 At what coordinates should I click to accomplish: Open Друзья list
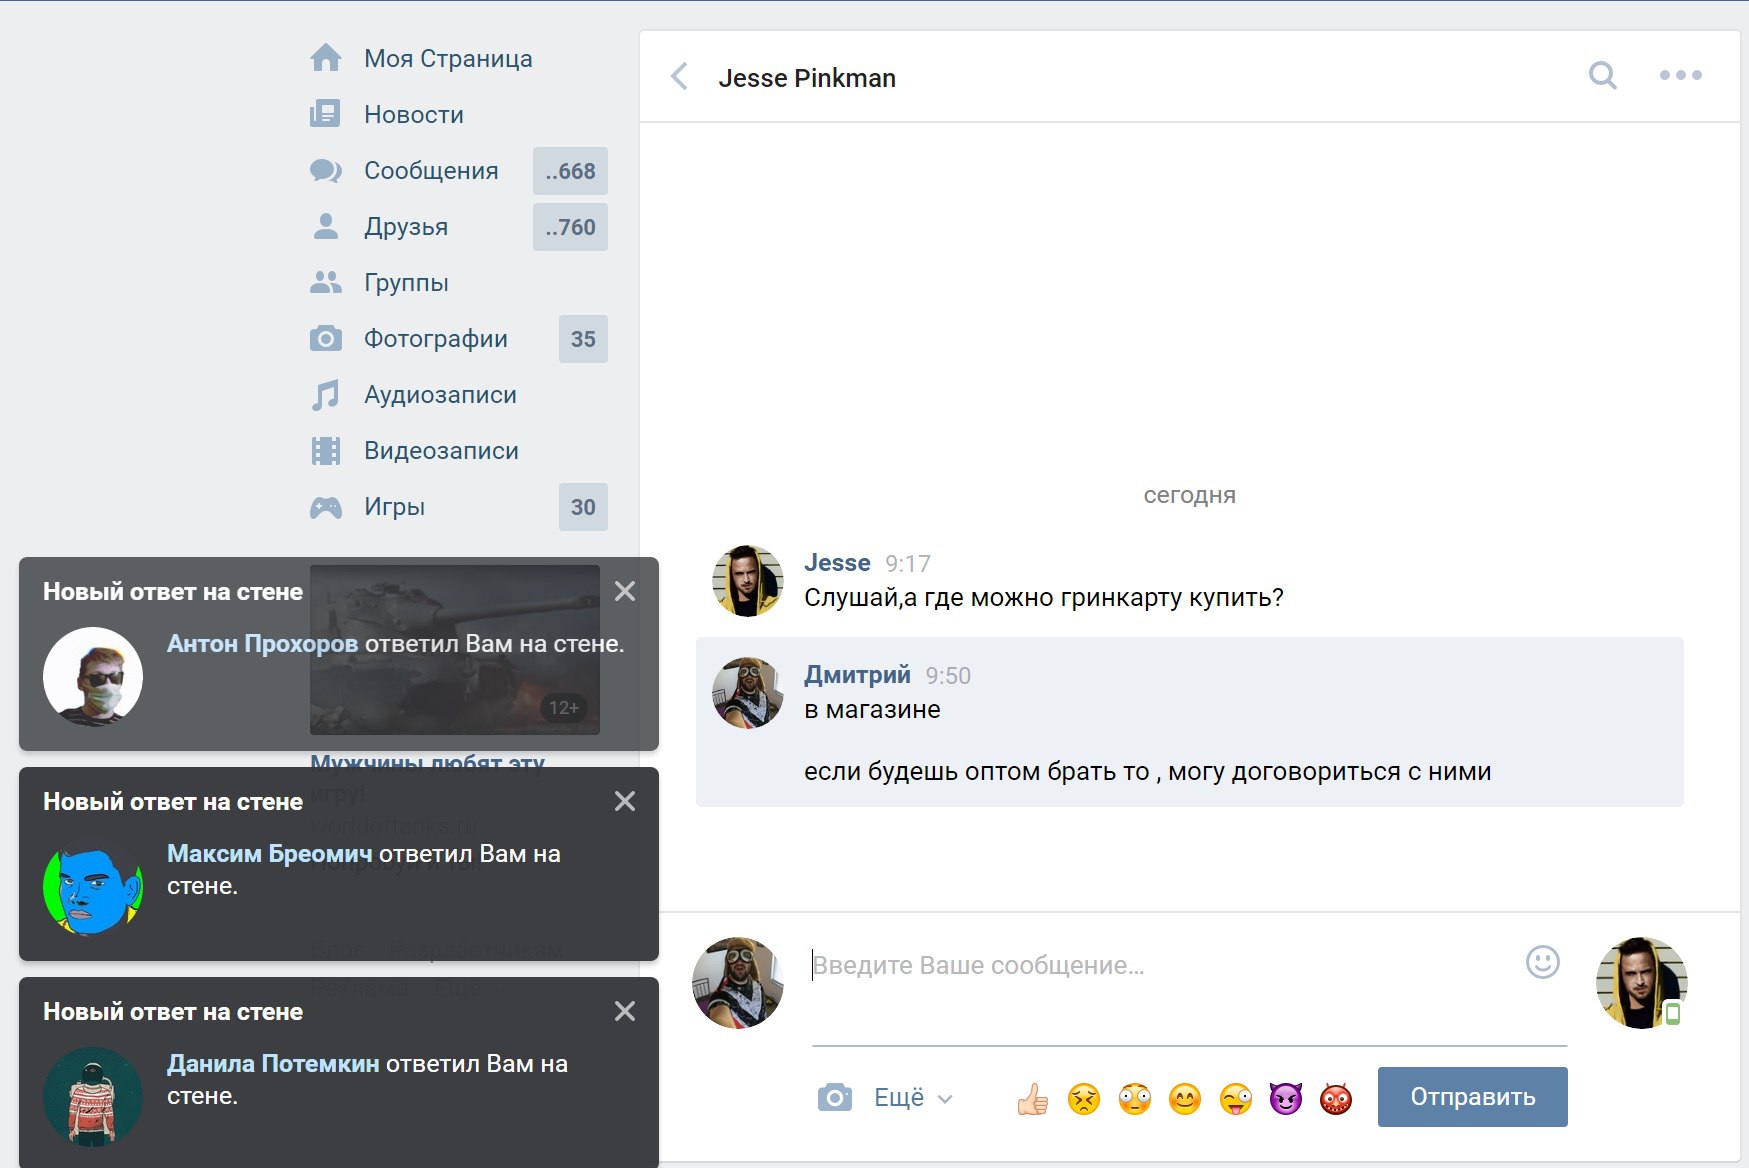pos(406,227)
